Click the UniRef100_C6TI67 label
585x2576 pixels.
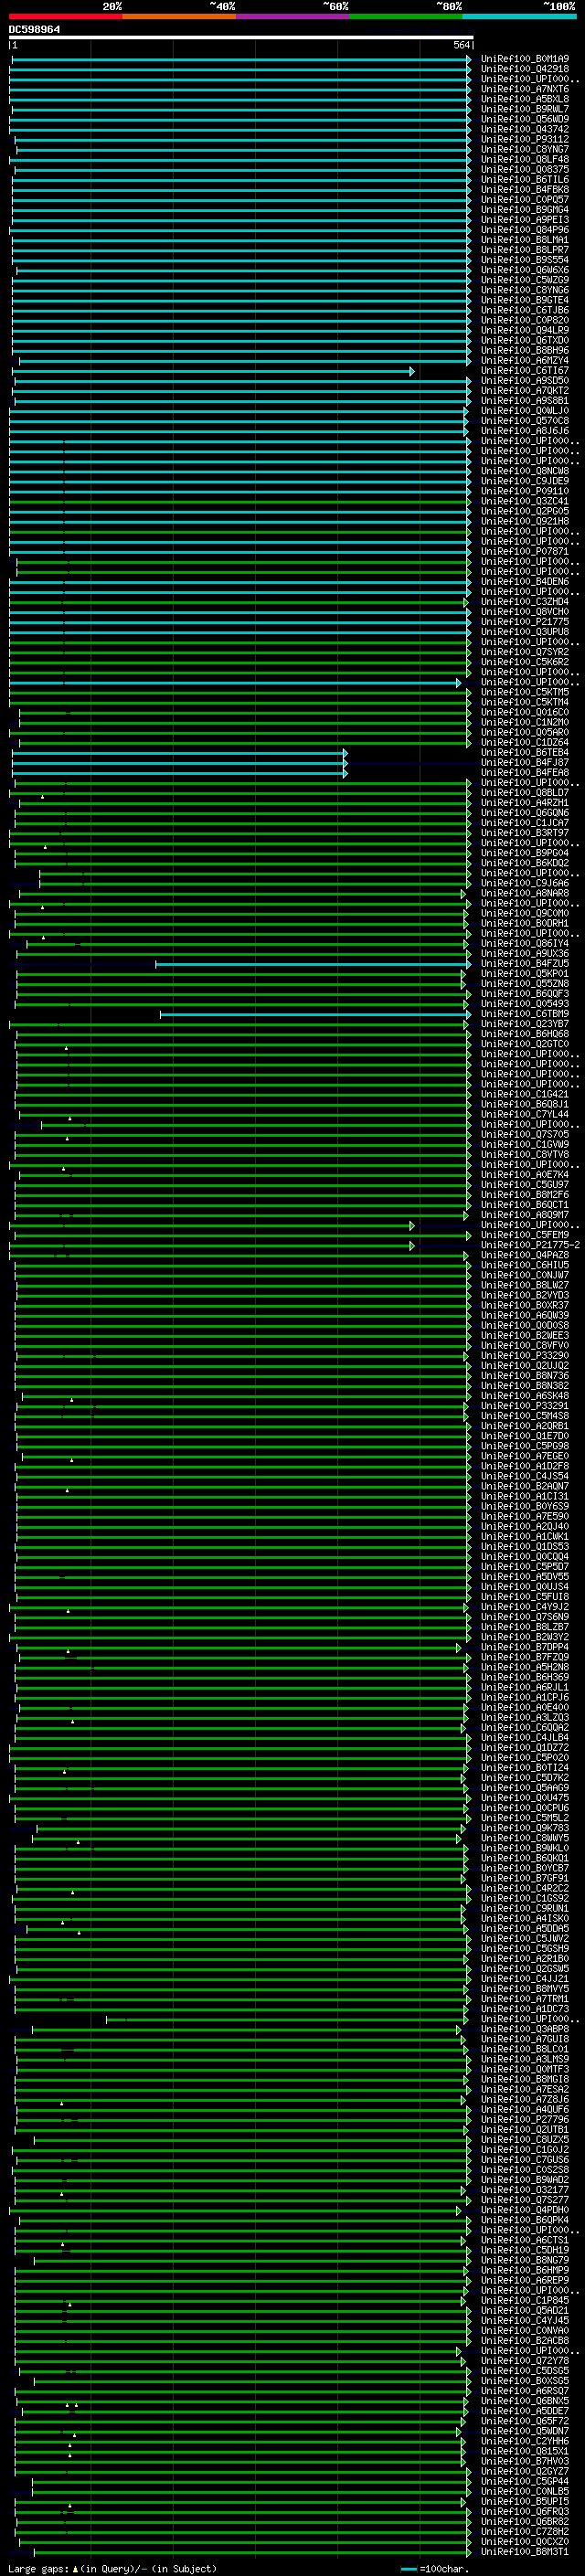coord(524,371)
